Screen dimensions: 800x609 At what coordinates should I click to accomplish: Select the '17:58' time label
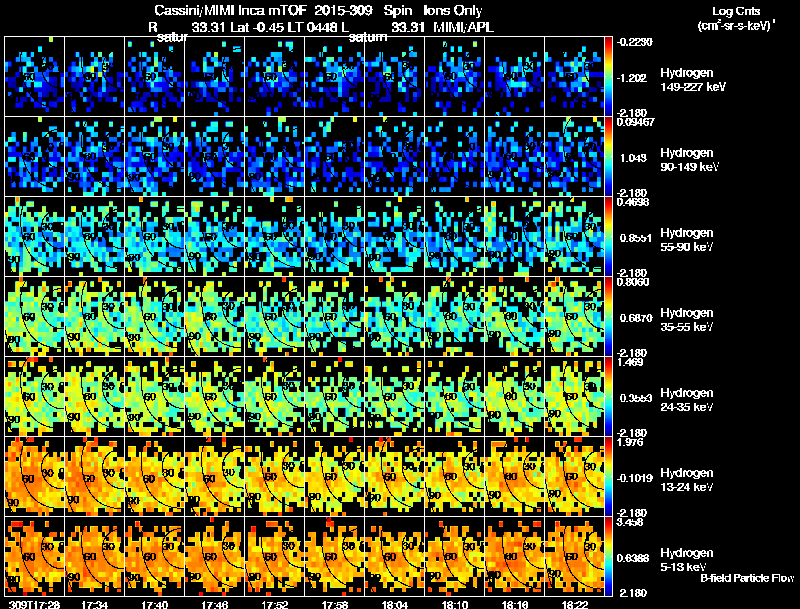click(335, 604)
